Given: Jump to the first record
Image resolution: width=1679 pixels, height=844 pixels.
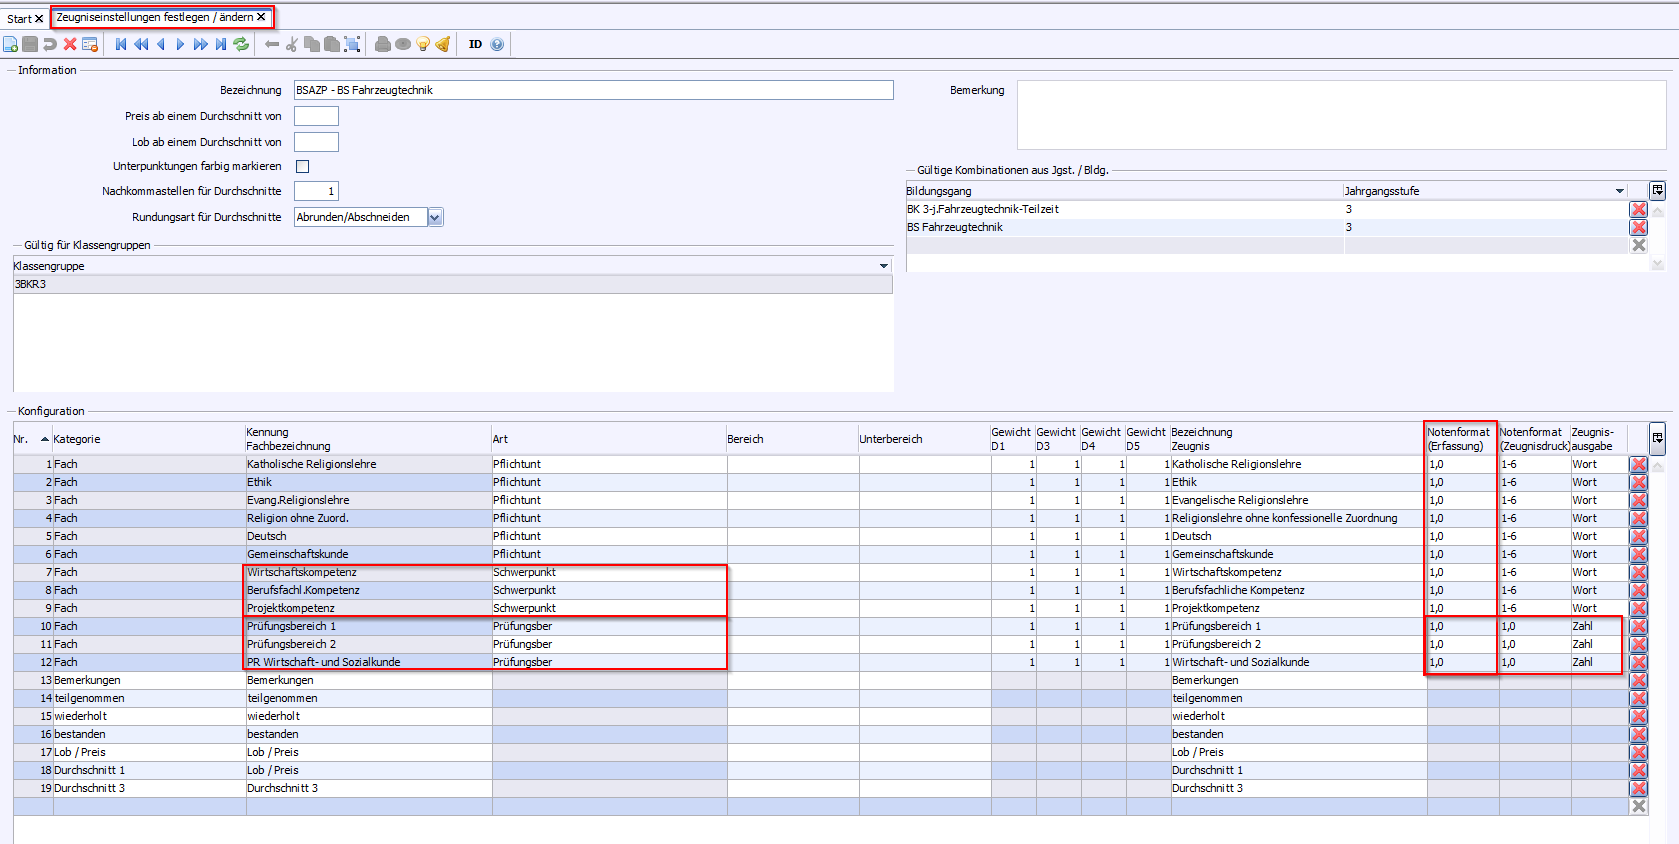Looking at the screenshot, I should pyautogui.click(x=121, y=44).
